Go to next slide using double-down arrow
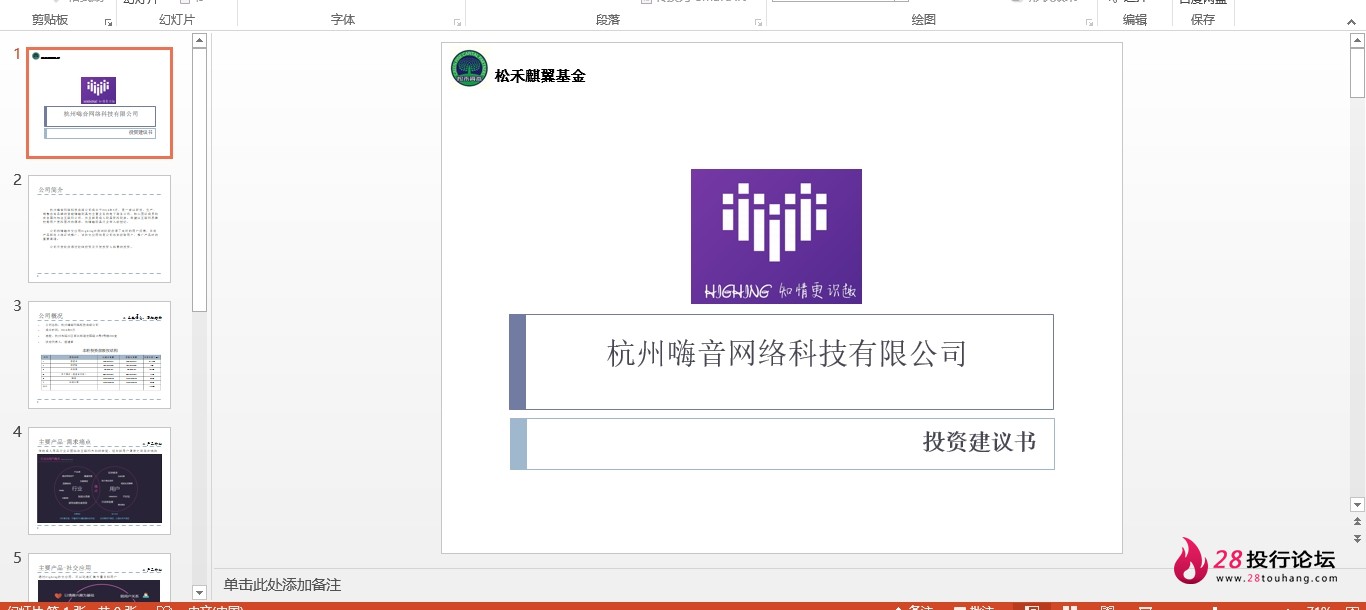Image resolution: width=1366 pixels, height=610 pixels. point(1357,539)
